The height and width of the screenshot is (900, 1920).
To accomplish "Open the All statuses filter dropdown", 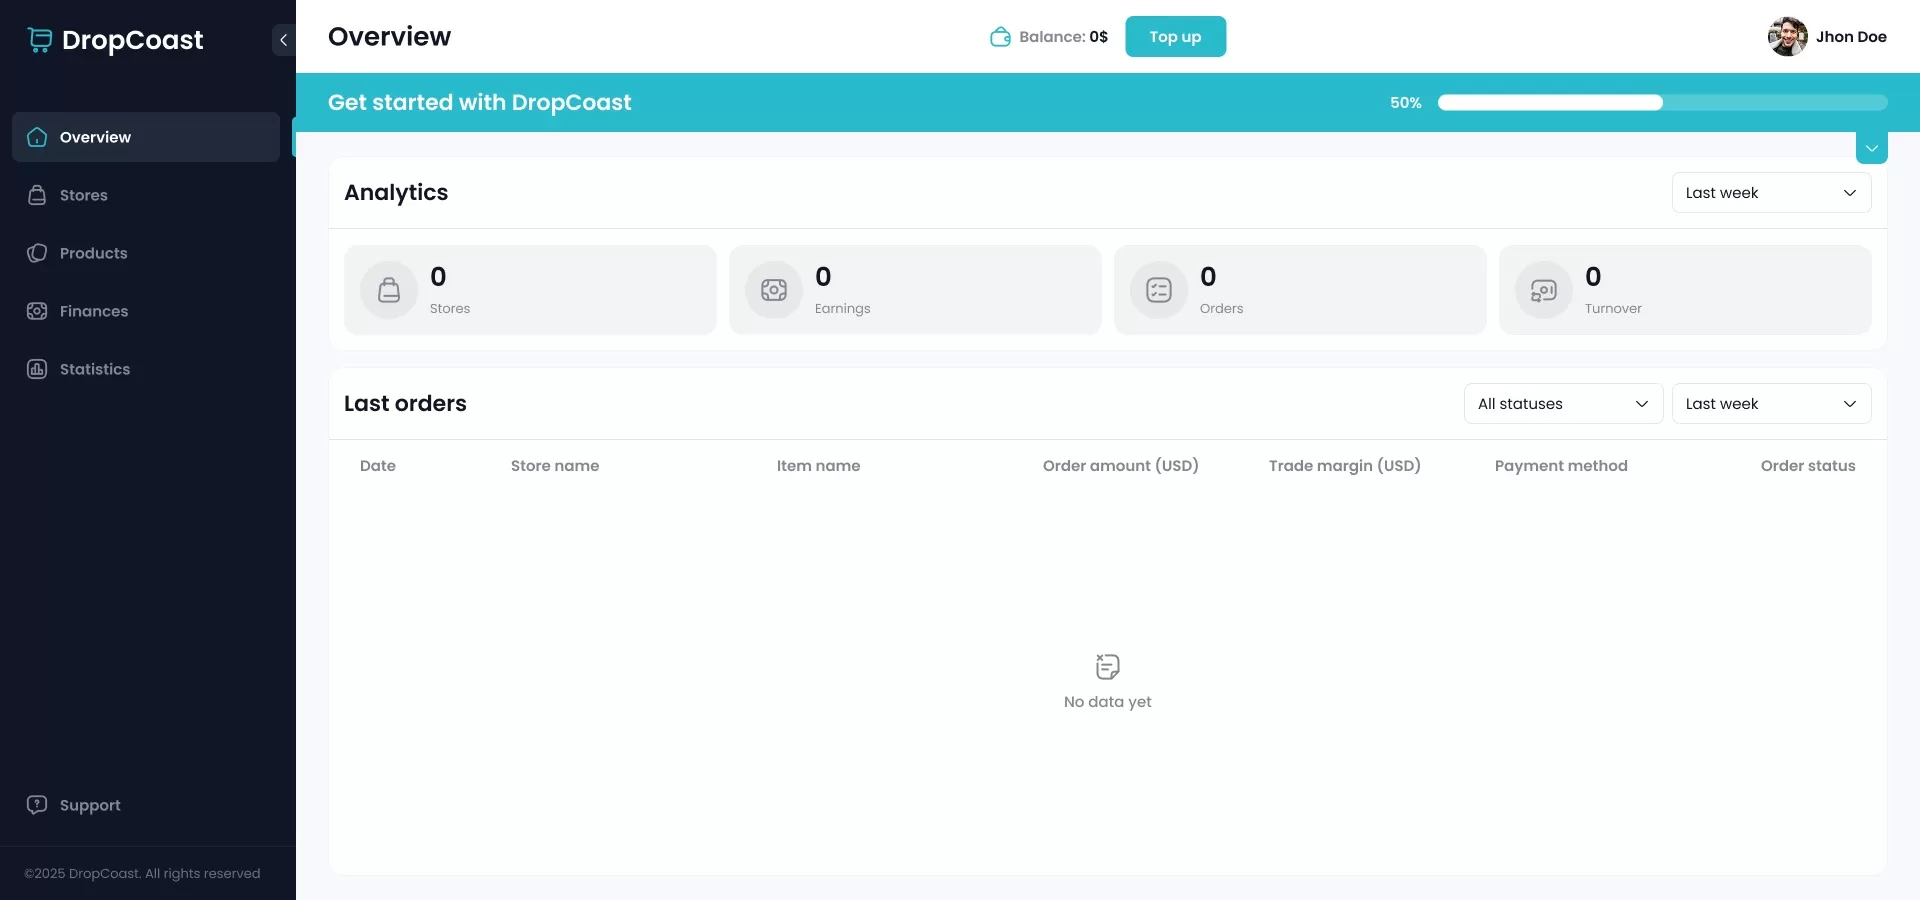I will pos(1562,403).
